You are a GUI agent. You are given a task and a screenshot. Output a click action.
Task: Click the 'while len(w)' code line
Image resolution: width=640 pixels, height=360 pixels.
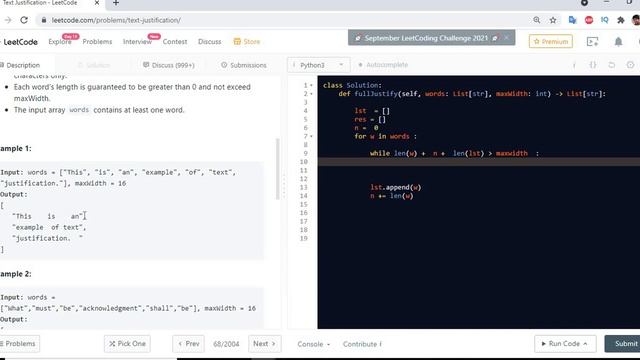(x=454, y=153)
